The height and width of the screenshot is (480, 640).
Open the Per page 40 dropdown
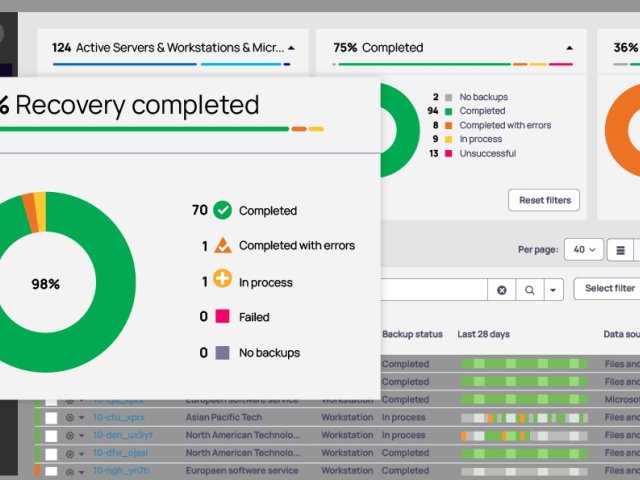point(584,249)
